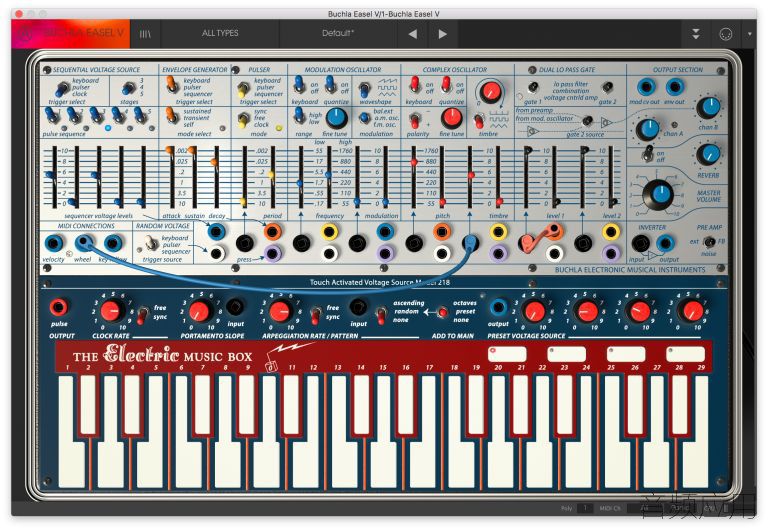This screenshot has height=530, width=768.
Task: Click the complex oscillator fine tune knob
Action: 452,118
